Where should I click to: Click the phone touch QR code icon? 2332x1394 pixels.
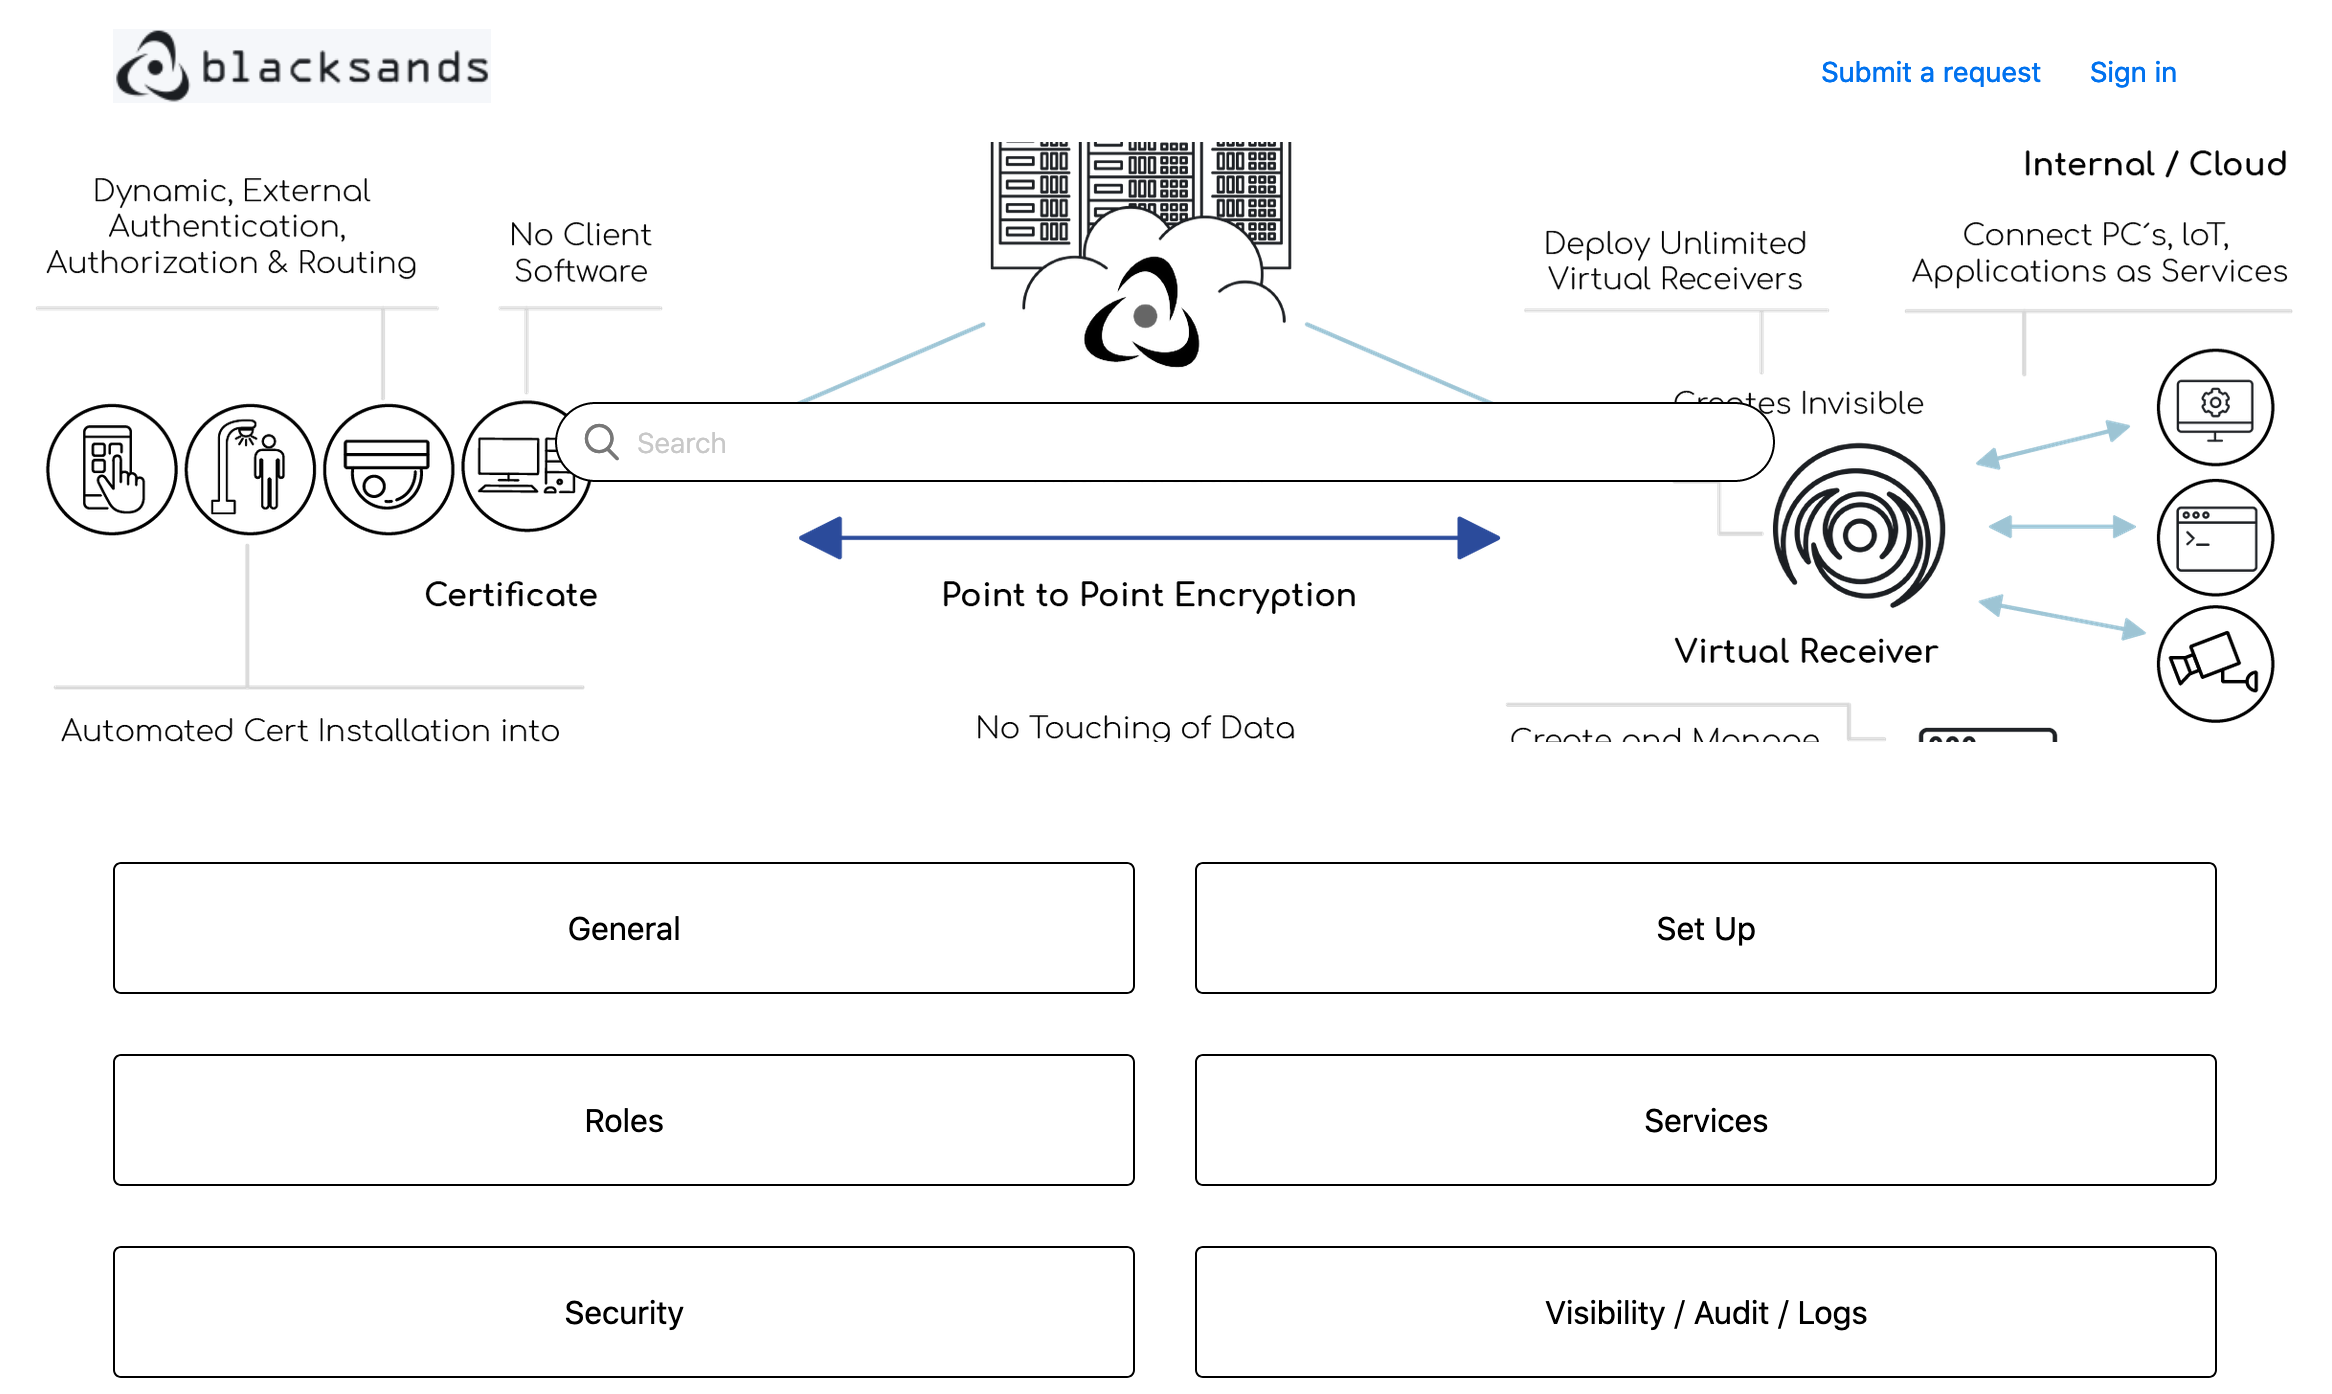point(112,469)
